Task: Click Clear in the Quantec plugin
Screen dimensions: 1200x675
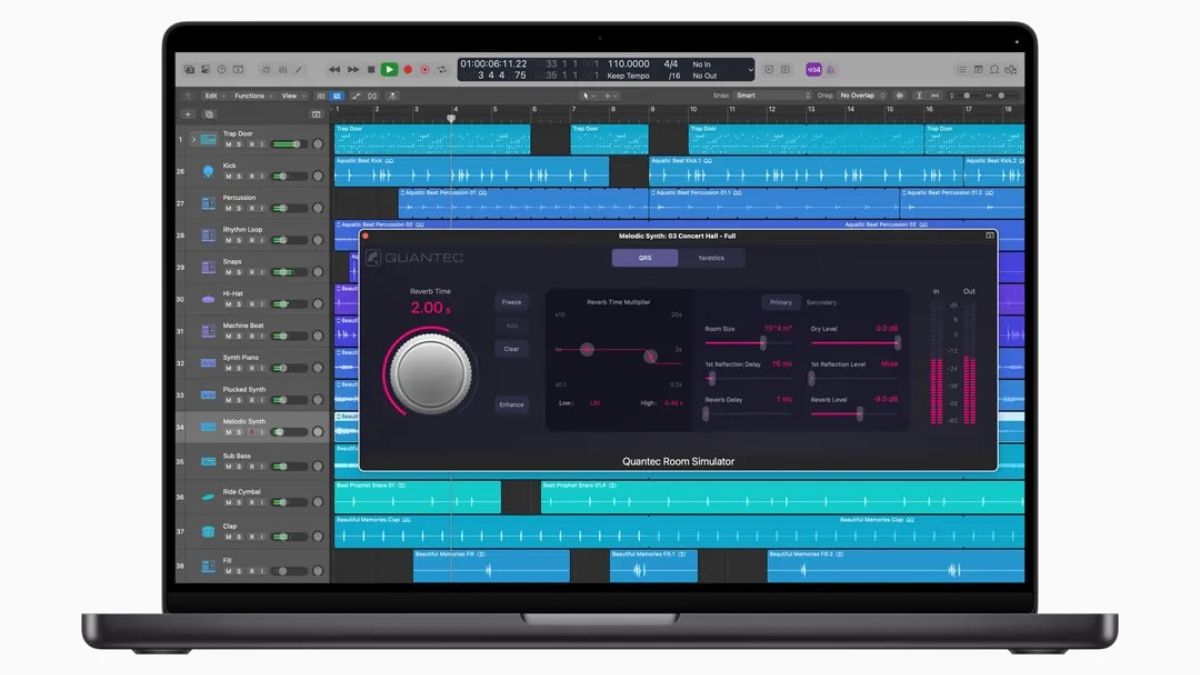Action: [x=511, y=350]
